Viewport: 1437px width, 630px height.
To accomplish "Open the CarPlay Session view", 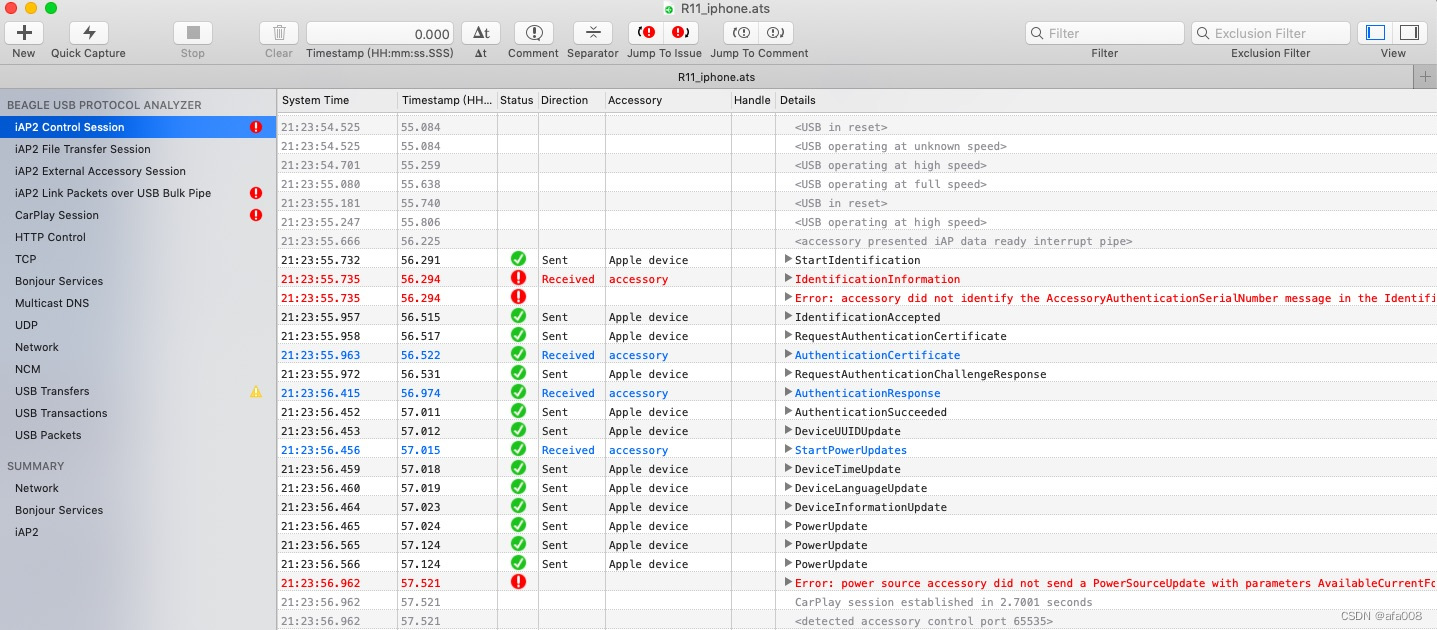I will point(138,215).
